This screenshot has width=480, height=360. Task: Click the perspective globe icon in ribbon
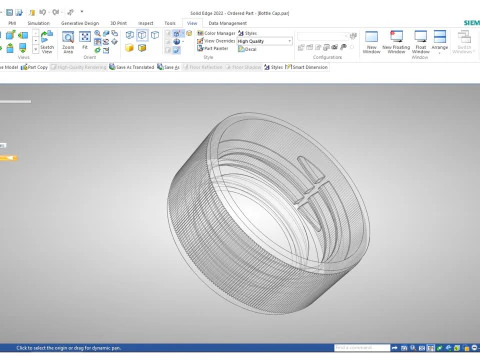(x=177, y=42)
